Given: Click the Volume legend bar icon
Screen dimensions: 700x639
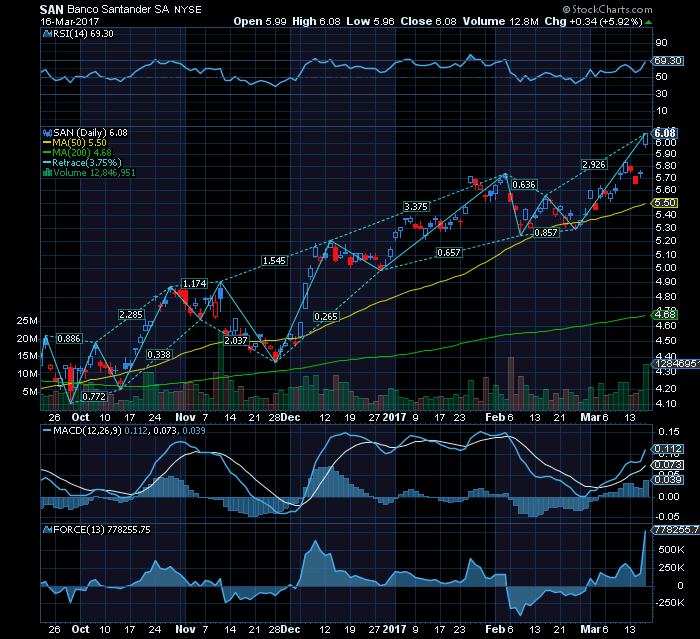Looking at the screenshot, I should pos(47,172).
